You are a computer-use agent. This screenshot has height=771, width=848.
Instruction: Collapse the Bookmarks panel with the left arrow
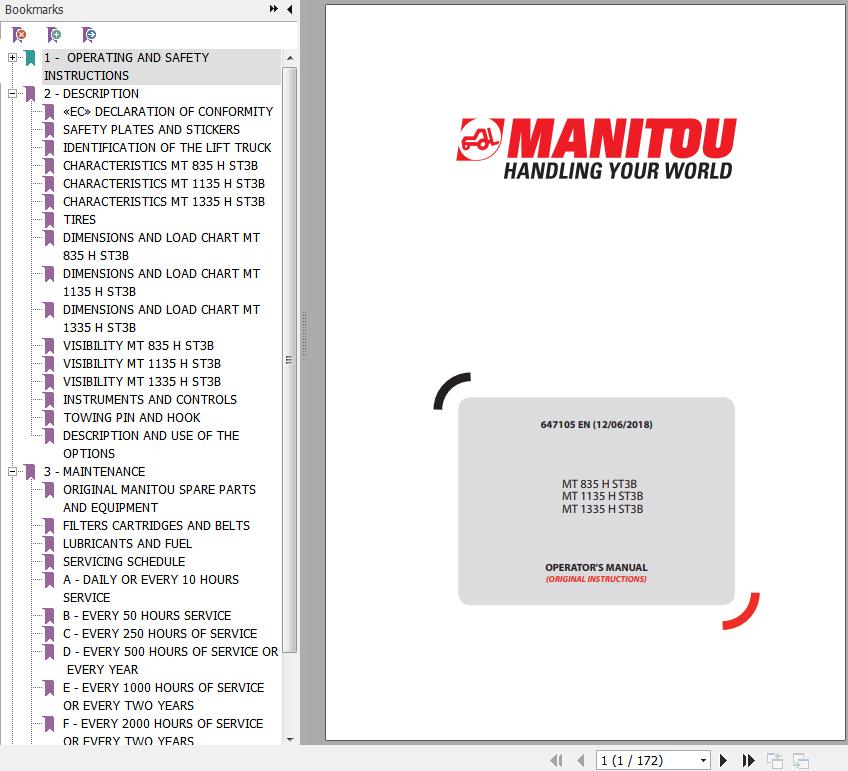click(290, 9)
